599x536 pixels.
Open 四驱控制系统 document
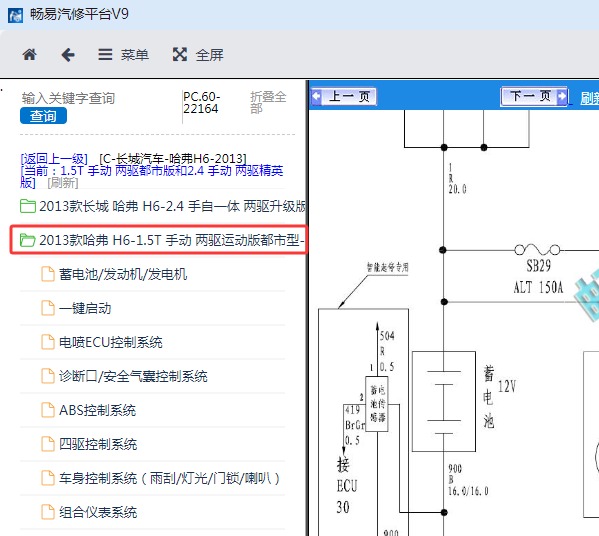[x=98, y=444]
